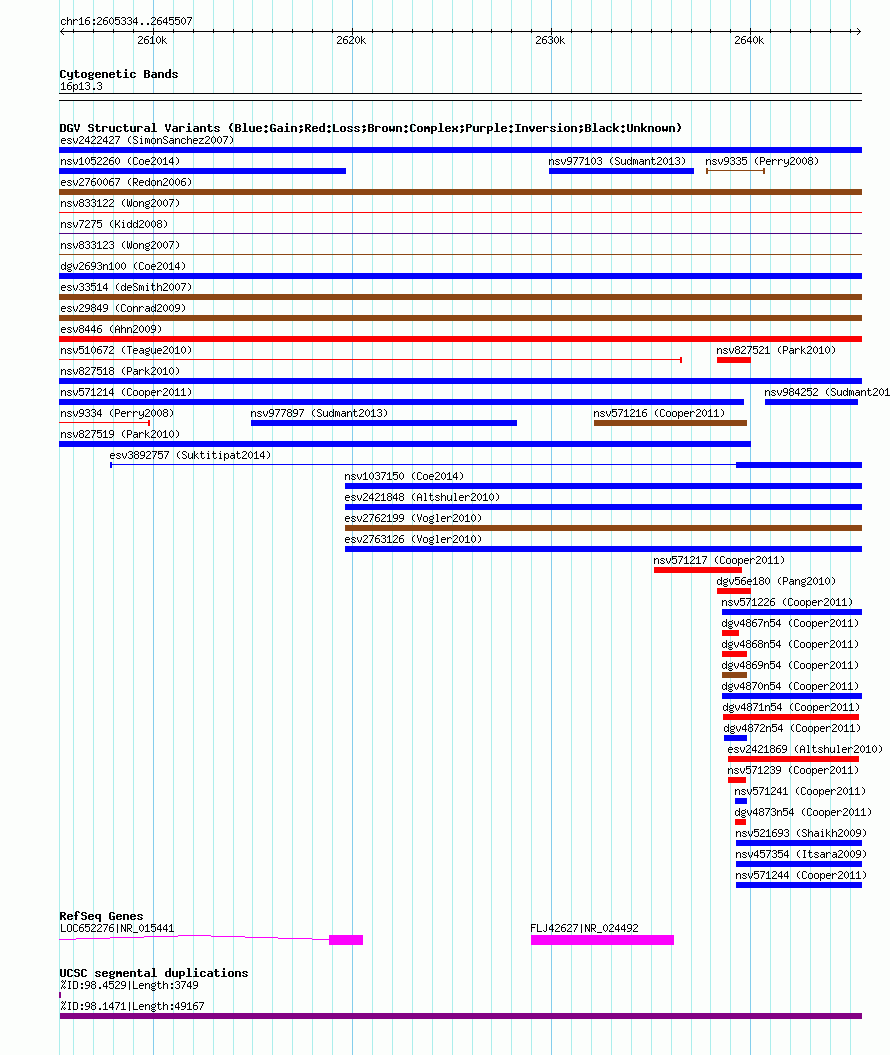Open dgv4870n54 (Cooper2011) variant
890x1055 pixels.
pyautogui.click(x=790, y=686)
